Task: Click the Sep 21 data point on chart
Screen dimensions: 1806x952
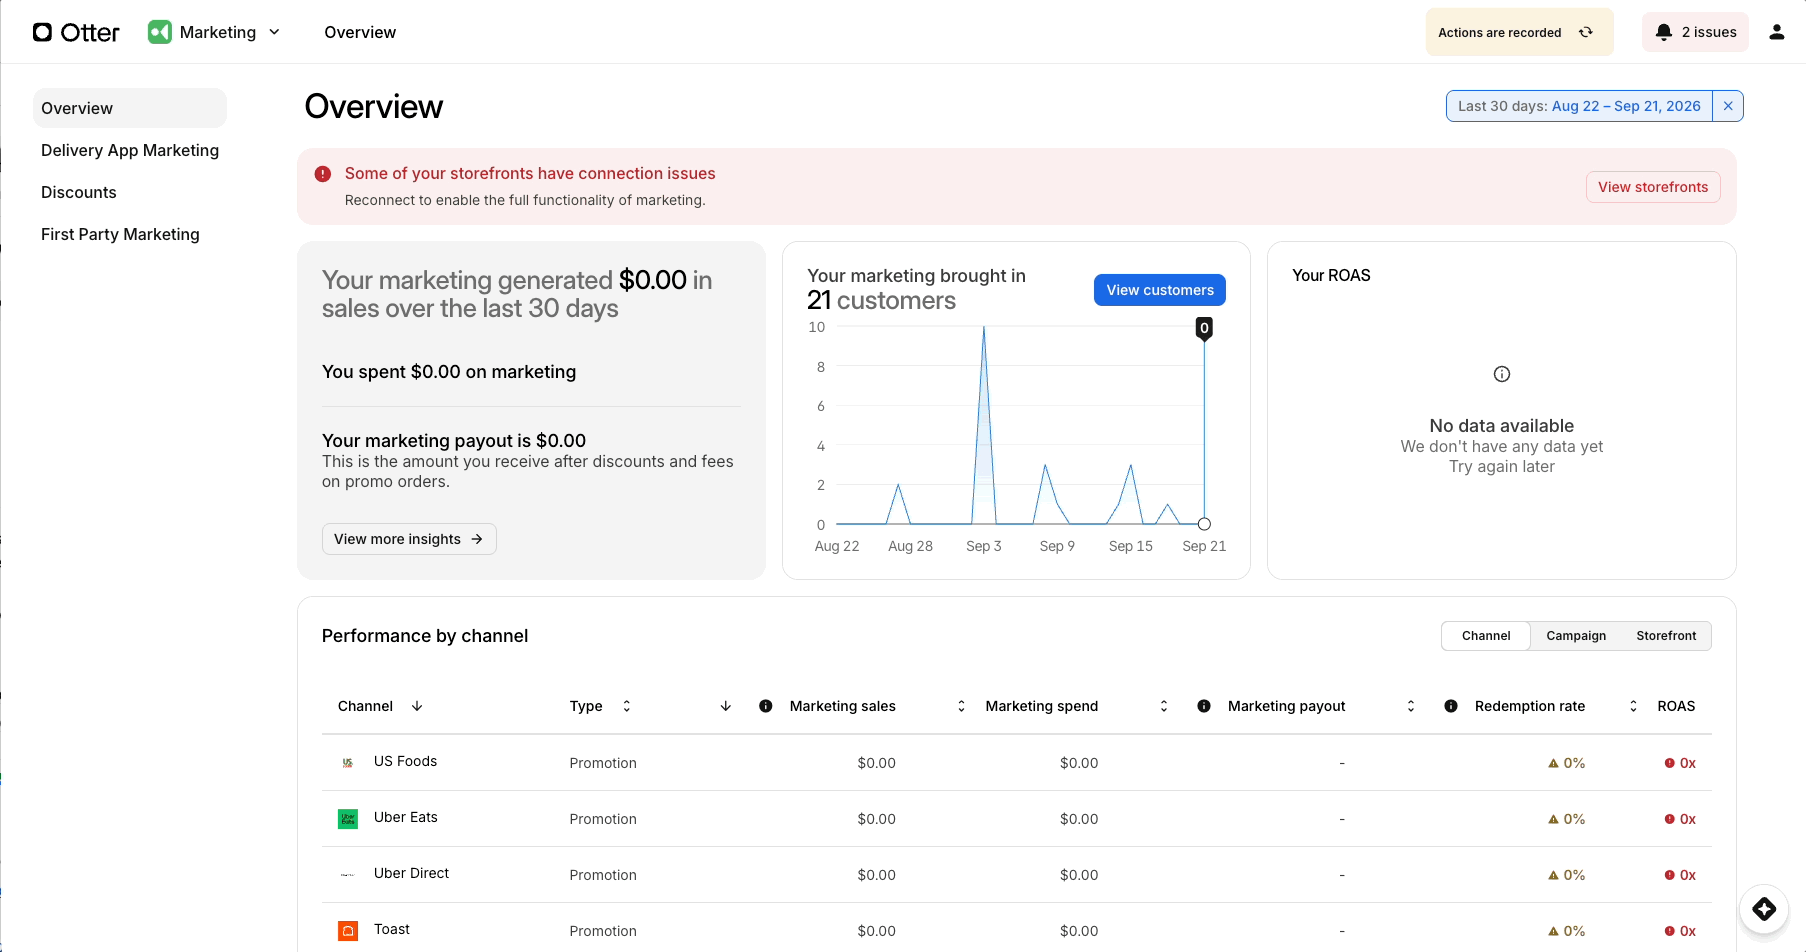Action: pos(1204,524)
